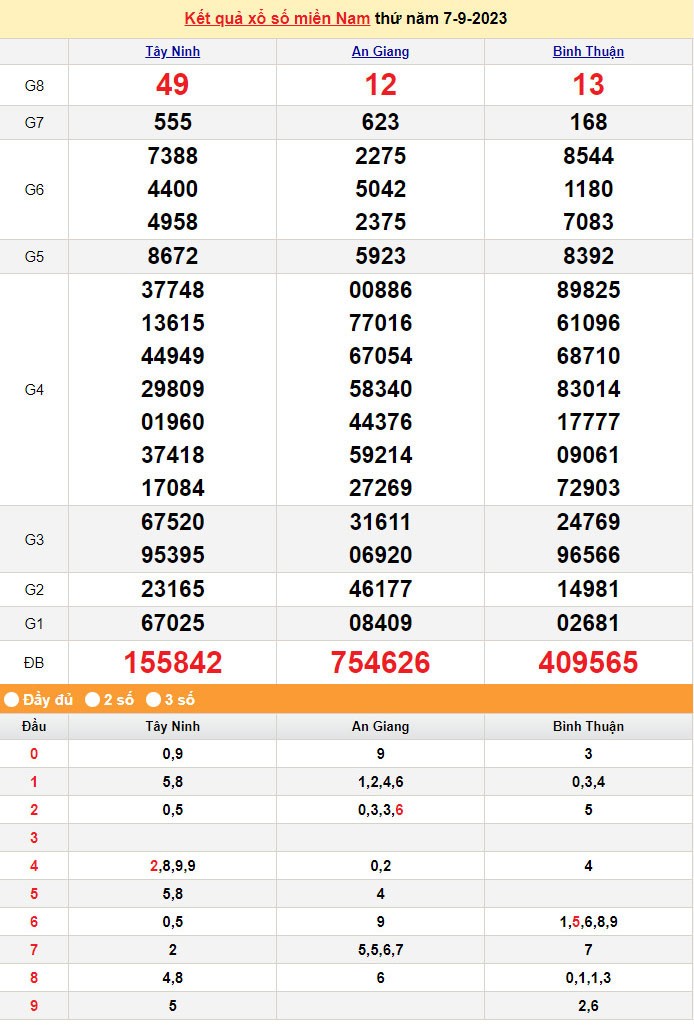
Task: Open the Tây Ninh province link
Action: [173, 52]
